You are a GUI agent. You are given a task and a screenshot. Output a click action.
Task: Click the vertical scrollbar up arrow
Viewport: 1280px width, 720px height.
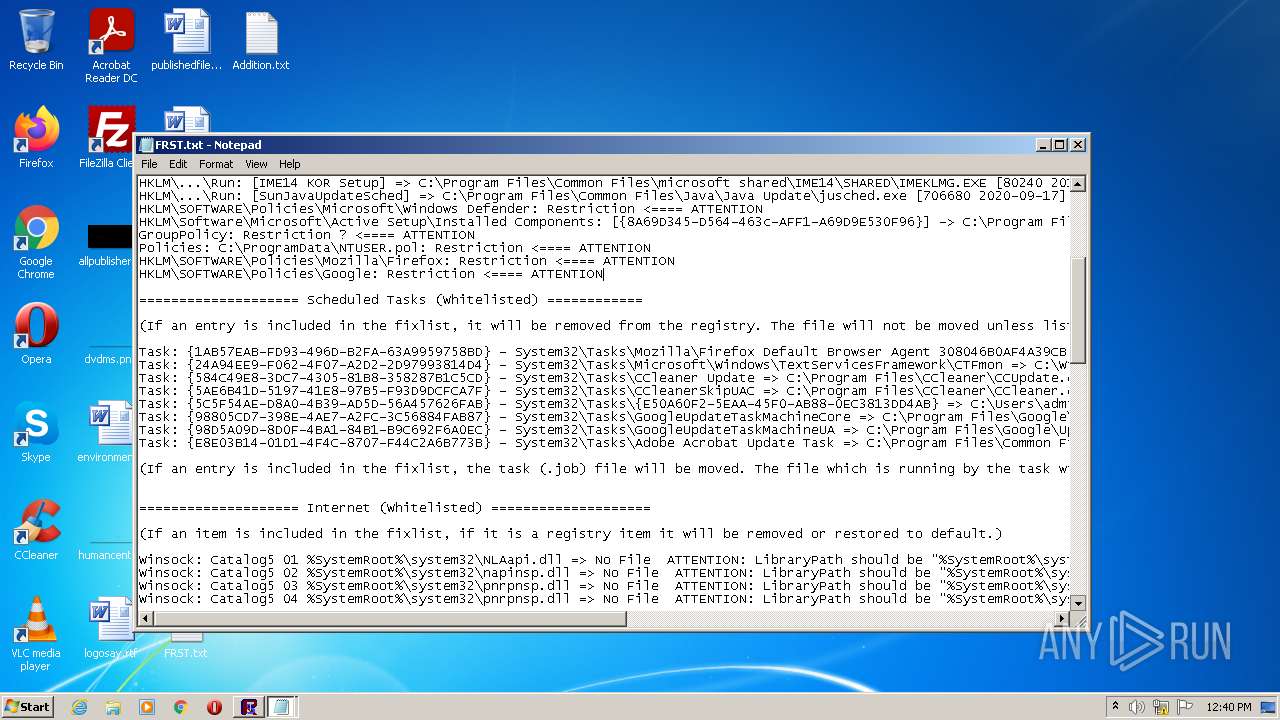(1078, 184)
